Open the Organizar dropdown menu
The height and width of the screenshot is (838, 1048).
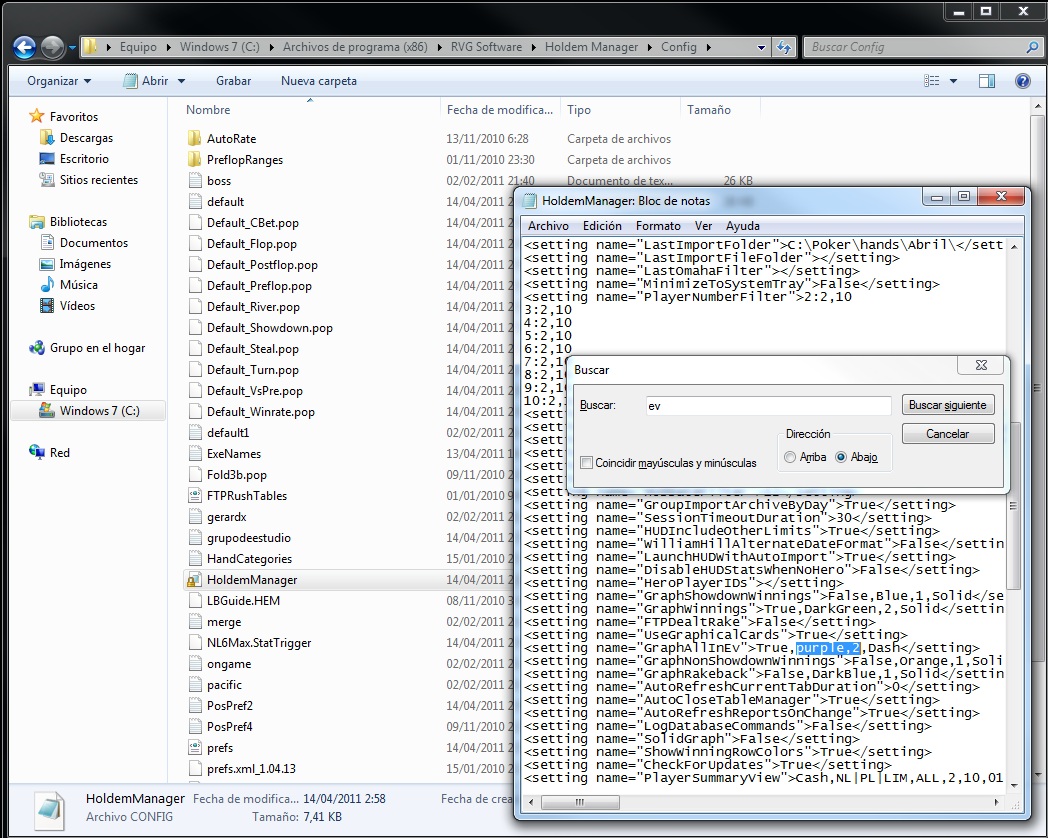pos(59,81)
